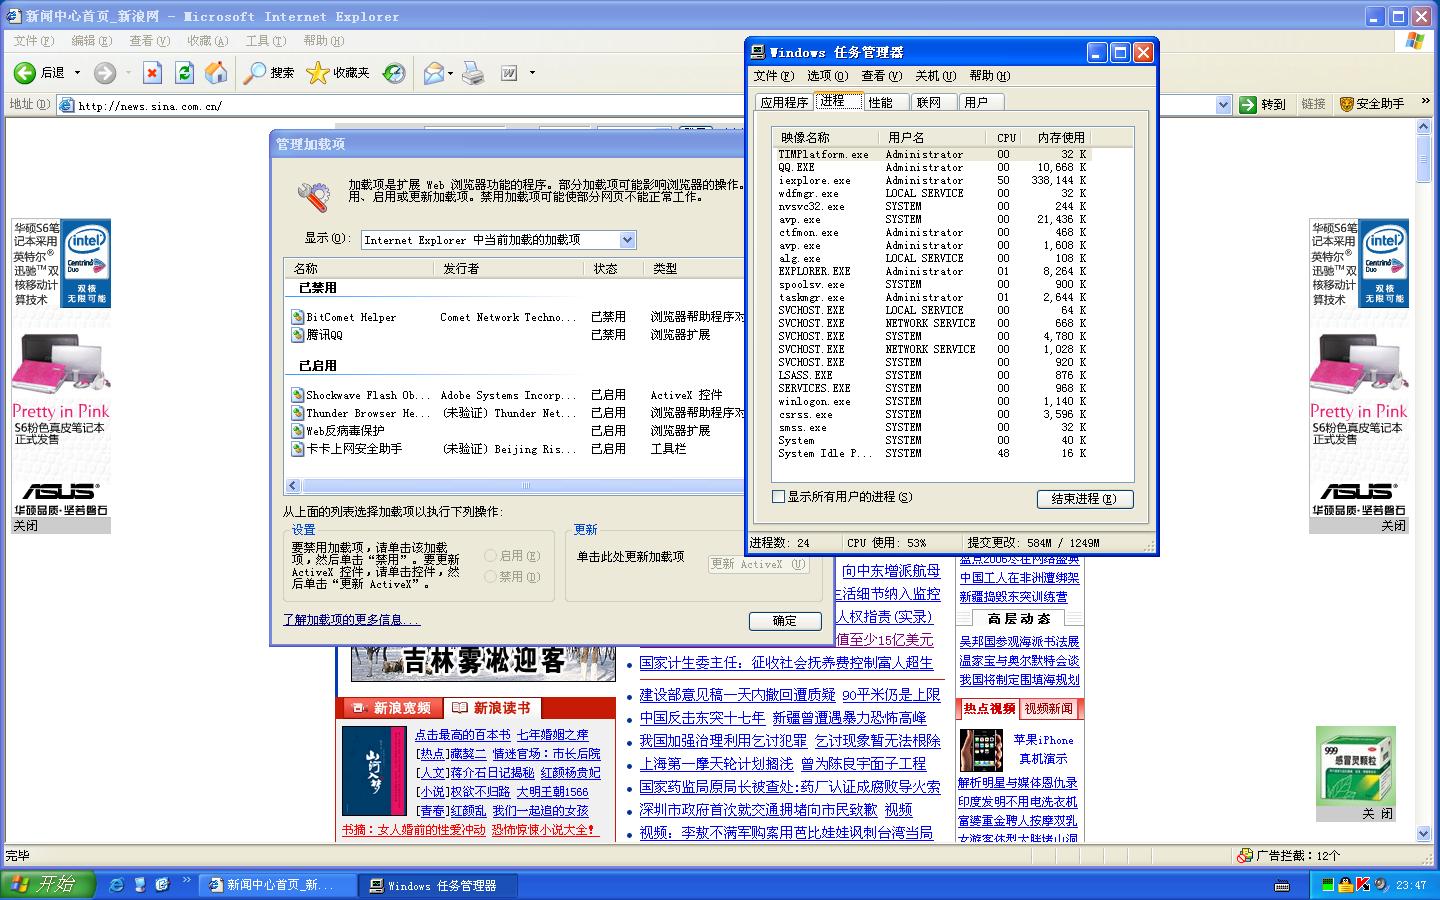Click the IE address bar URL field

pos(635,105)
